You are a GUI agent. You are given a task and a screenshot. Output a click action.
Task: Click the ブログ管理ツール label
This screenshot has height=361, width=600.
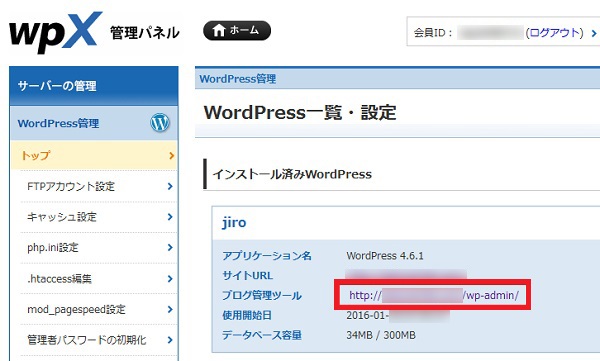(x=262, y=296)
